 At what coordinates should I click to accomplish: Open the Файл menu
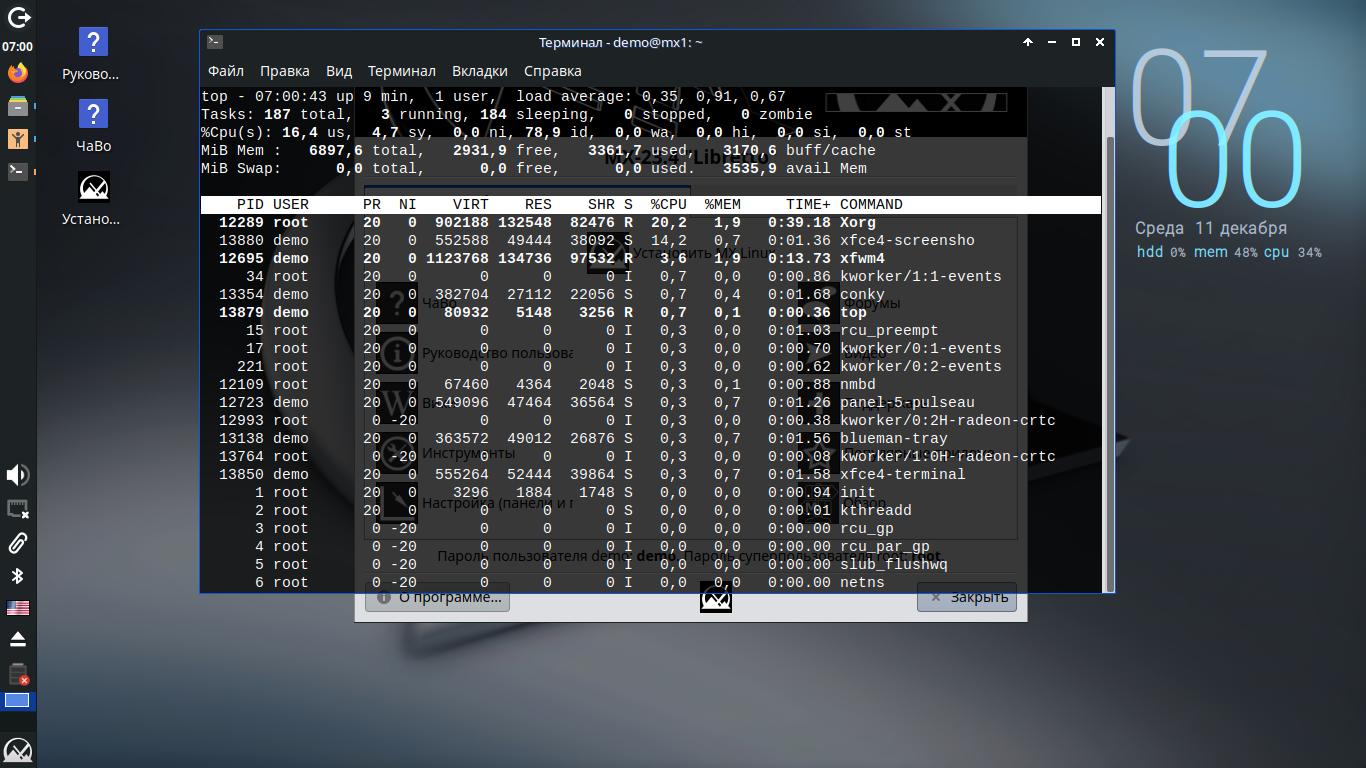click(226, 71)
